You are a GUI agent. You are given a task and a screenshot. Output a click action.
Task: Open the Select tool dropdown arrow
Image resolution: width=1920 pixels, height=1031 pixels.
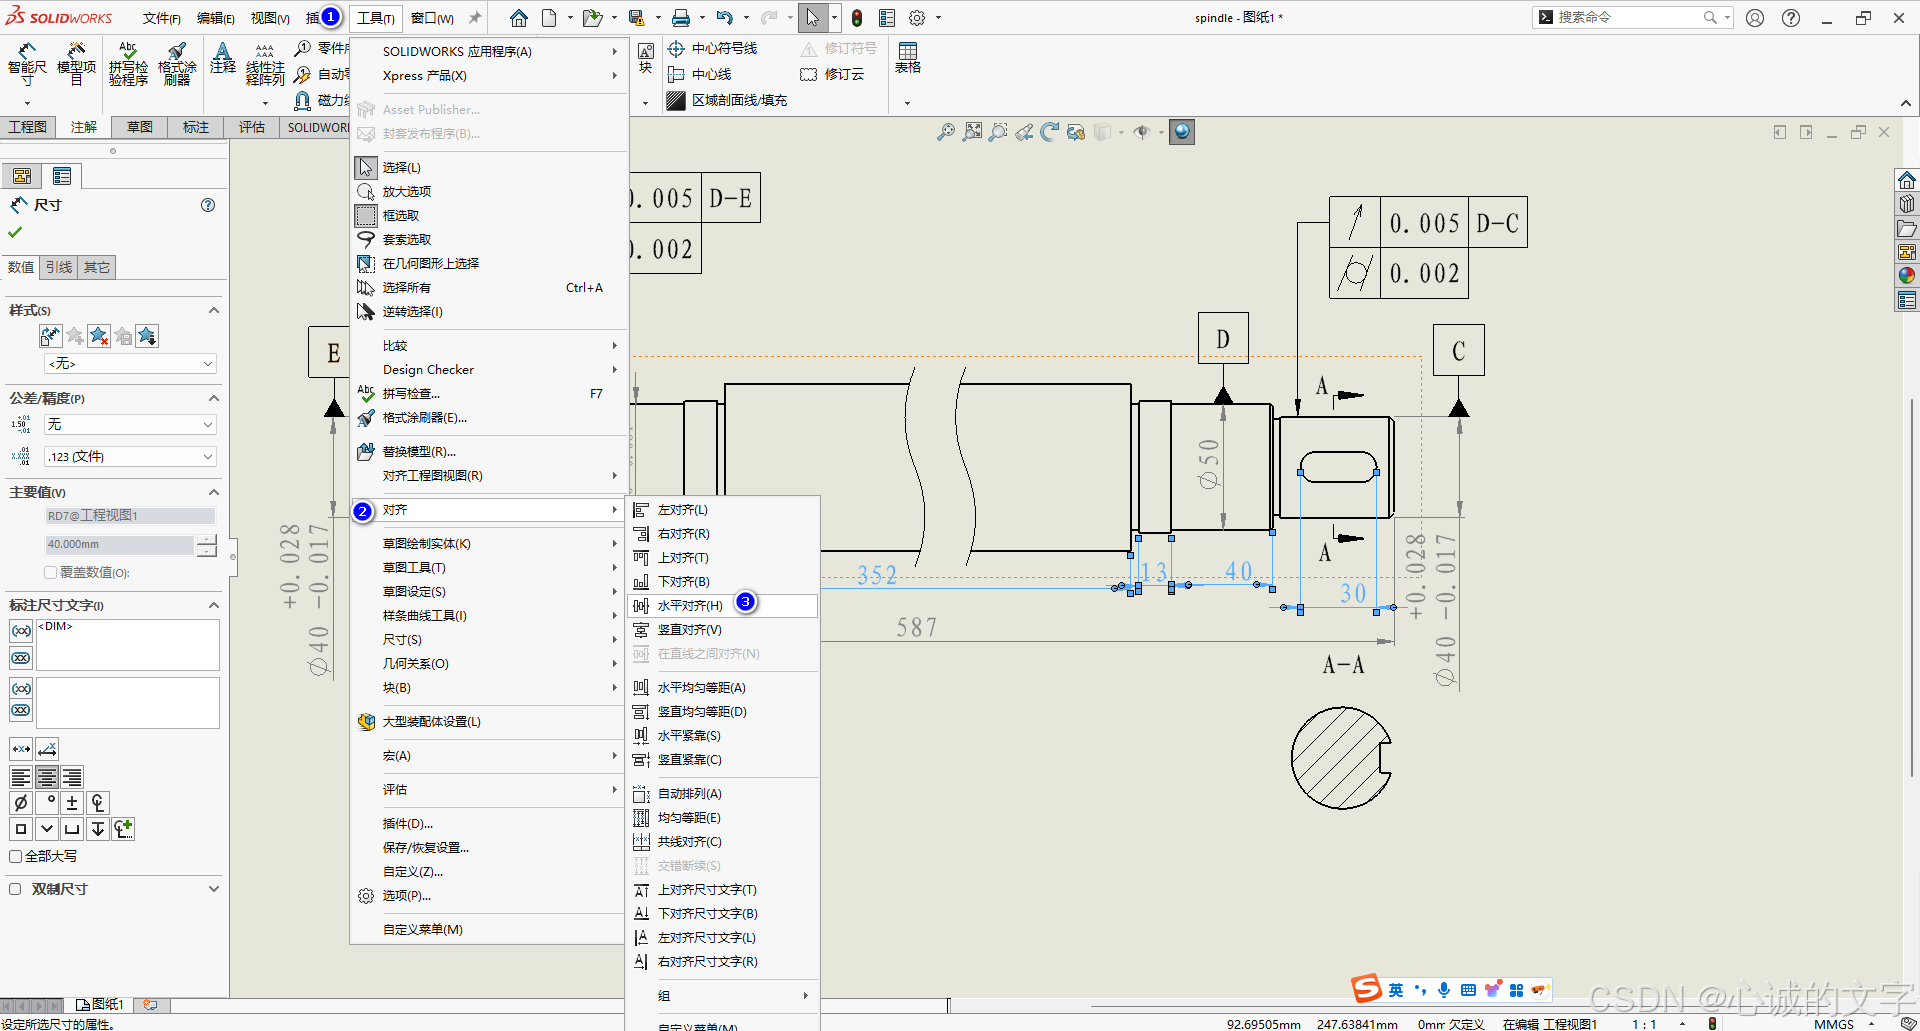pos(834,18)
